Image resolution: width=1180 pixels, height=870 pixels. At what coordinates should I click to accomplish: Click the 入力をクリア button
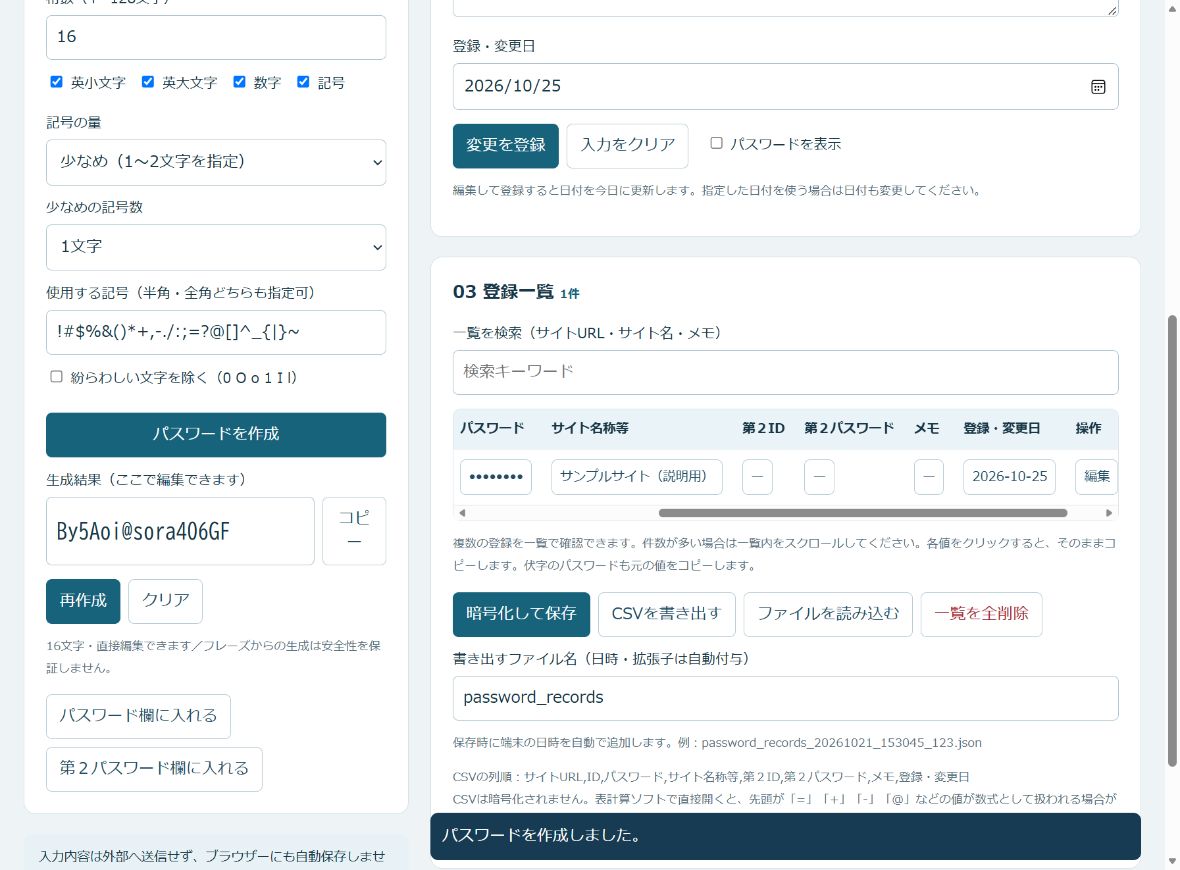pos(628,145)
